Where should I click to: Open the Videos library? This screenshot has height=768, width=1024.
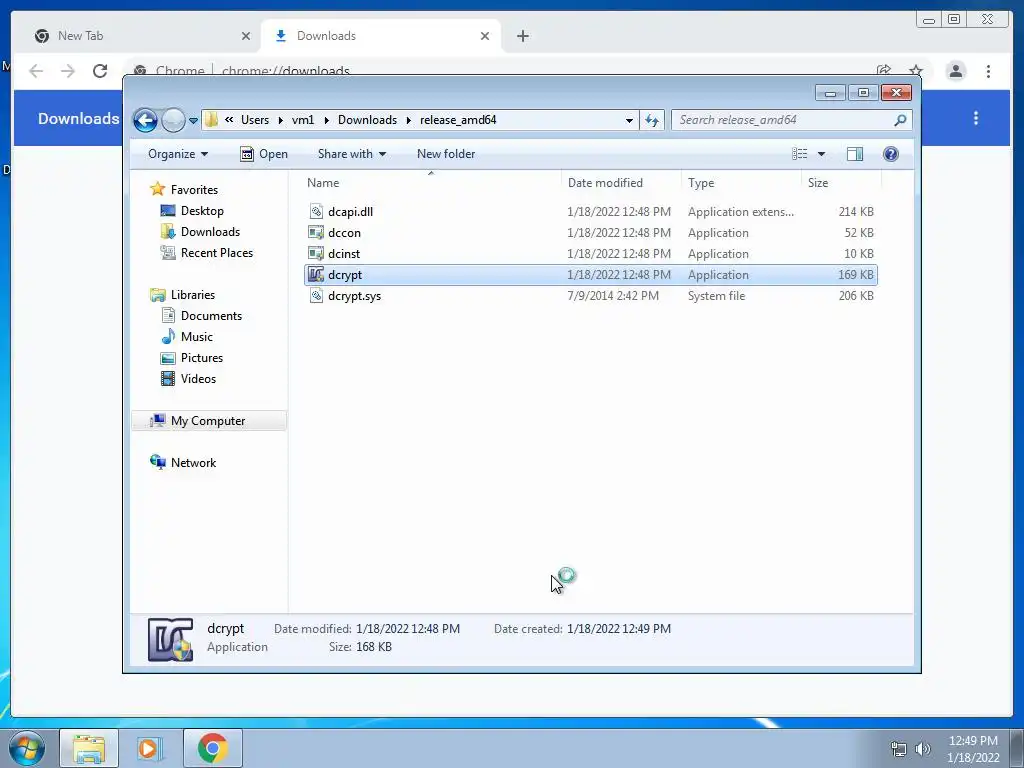198,379
